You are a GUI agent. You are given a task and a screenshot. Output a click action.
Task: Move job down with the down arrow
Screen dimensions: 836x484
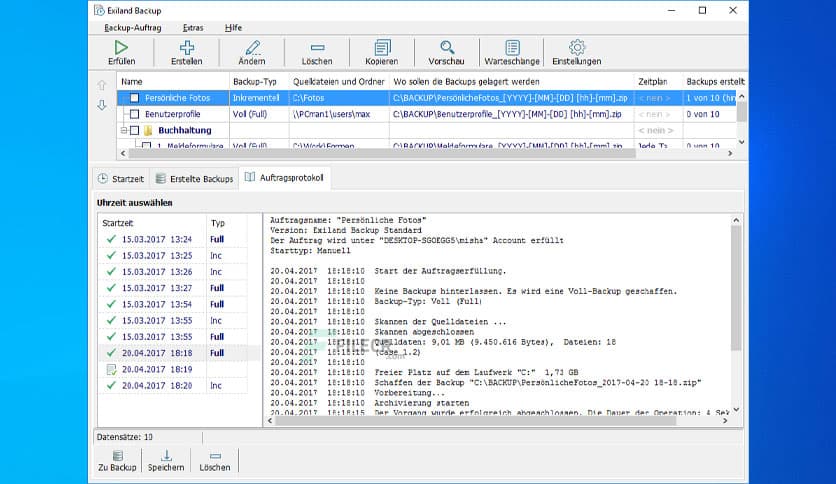pyautogui.click(x=102, y=105)
